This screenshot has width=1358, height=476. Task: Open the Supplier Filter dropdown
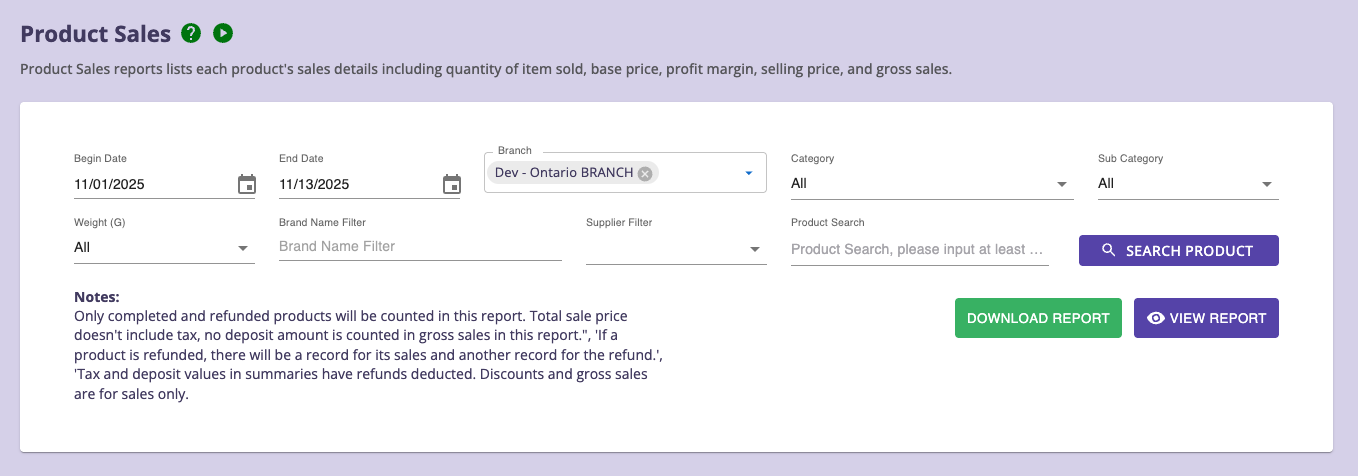[x=675, y=249]
